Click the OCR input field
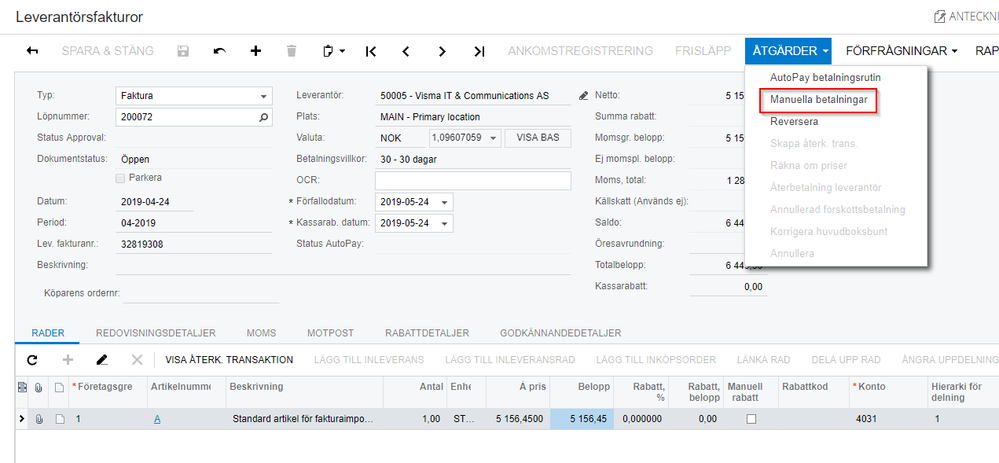The width and height of the screenshot is (999, 463). [x=473, y=180]
